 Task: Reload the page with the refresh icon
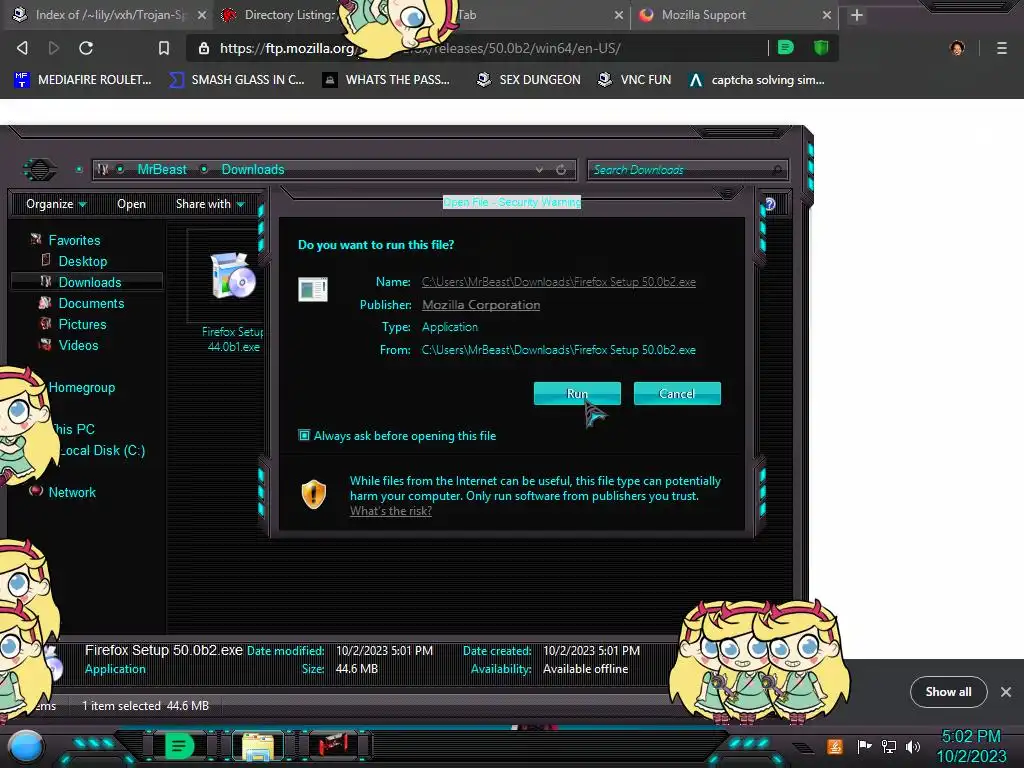[86, 48]
